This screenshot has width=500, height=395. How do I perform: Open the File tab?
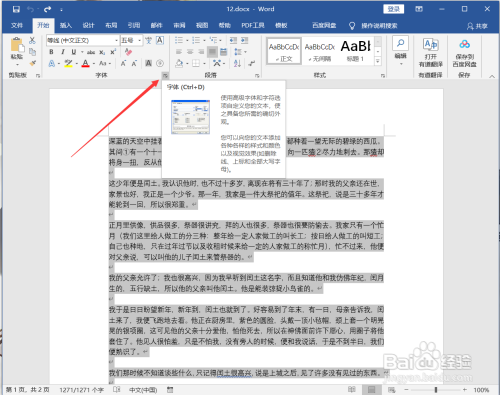17,25
